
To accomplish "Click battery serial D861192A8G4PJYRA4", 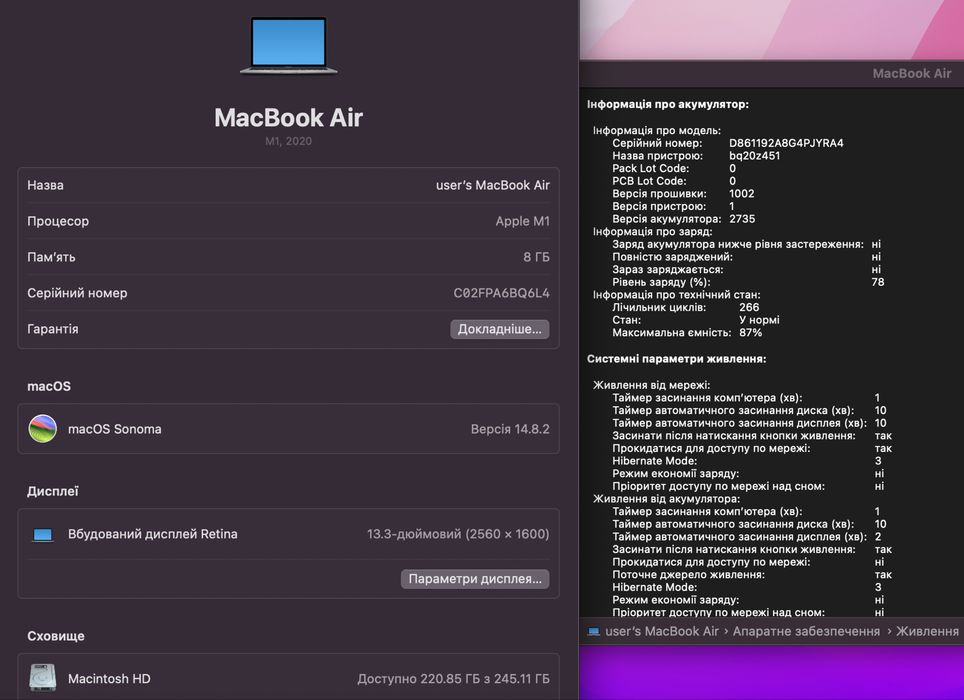I will [786, 143].
